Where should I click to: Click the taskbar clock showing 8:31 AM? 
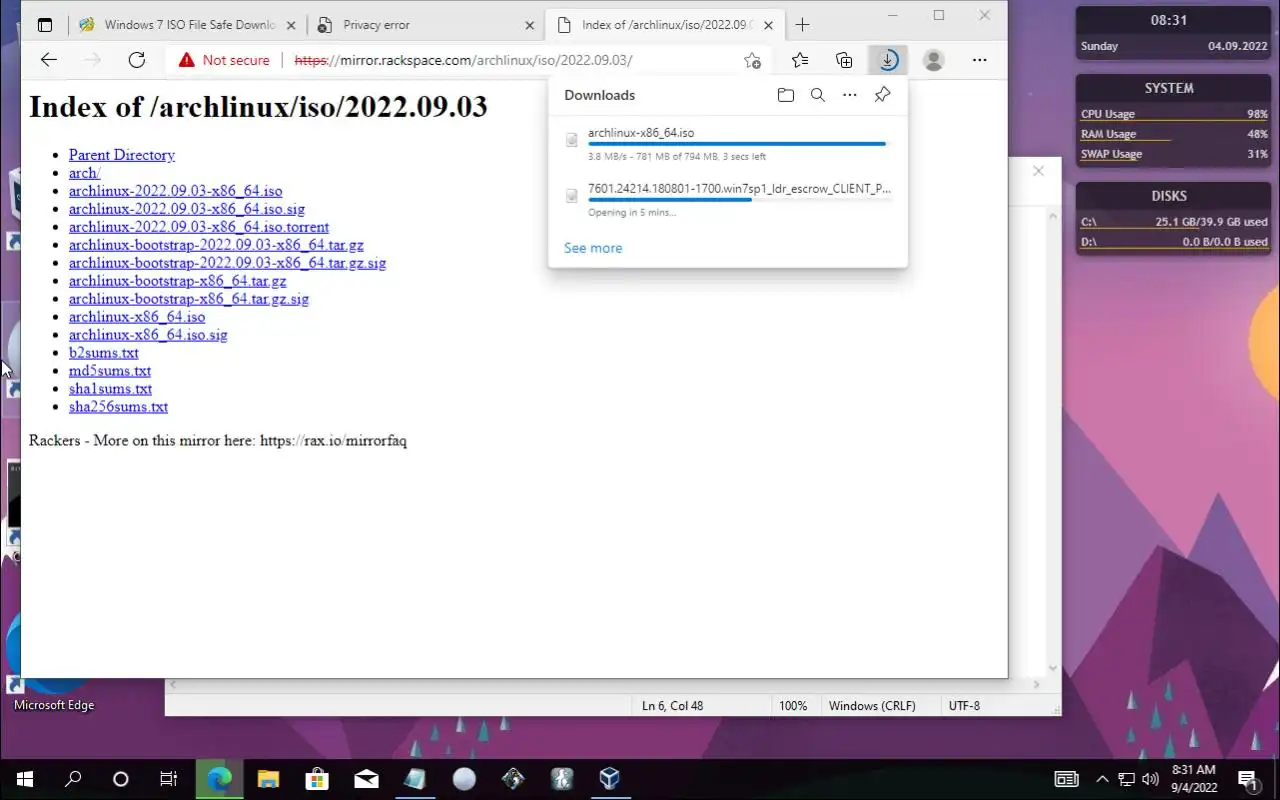(x=1193, y=779)
